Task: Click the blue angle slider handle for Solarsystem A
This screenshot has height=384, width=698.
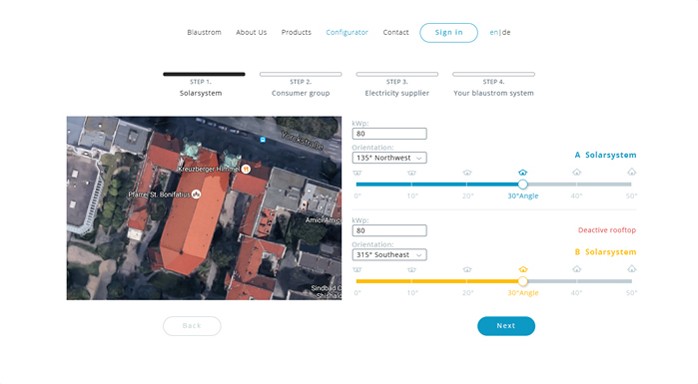Action: (x=523, y=184)
